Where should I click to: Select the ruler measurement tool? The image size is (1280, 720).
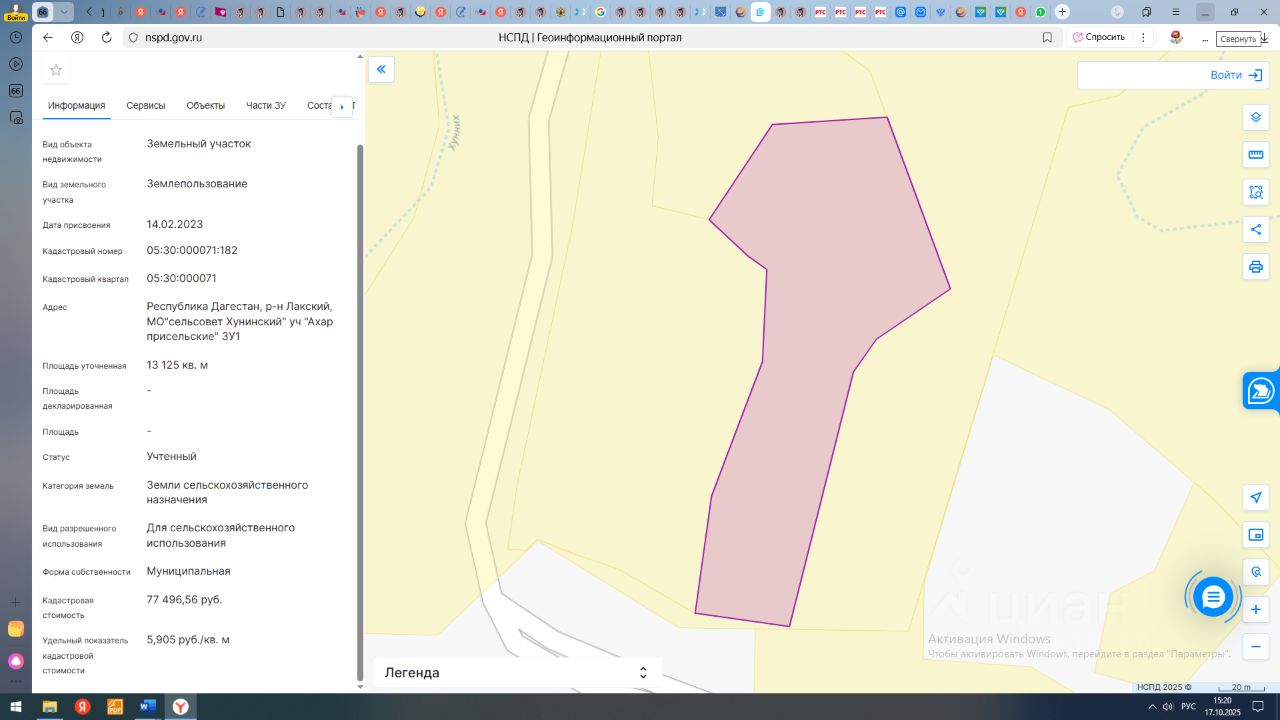[x=1256, y=155]
